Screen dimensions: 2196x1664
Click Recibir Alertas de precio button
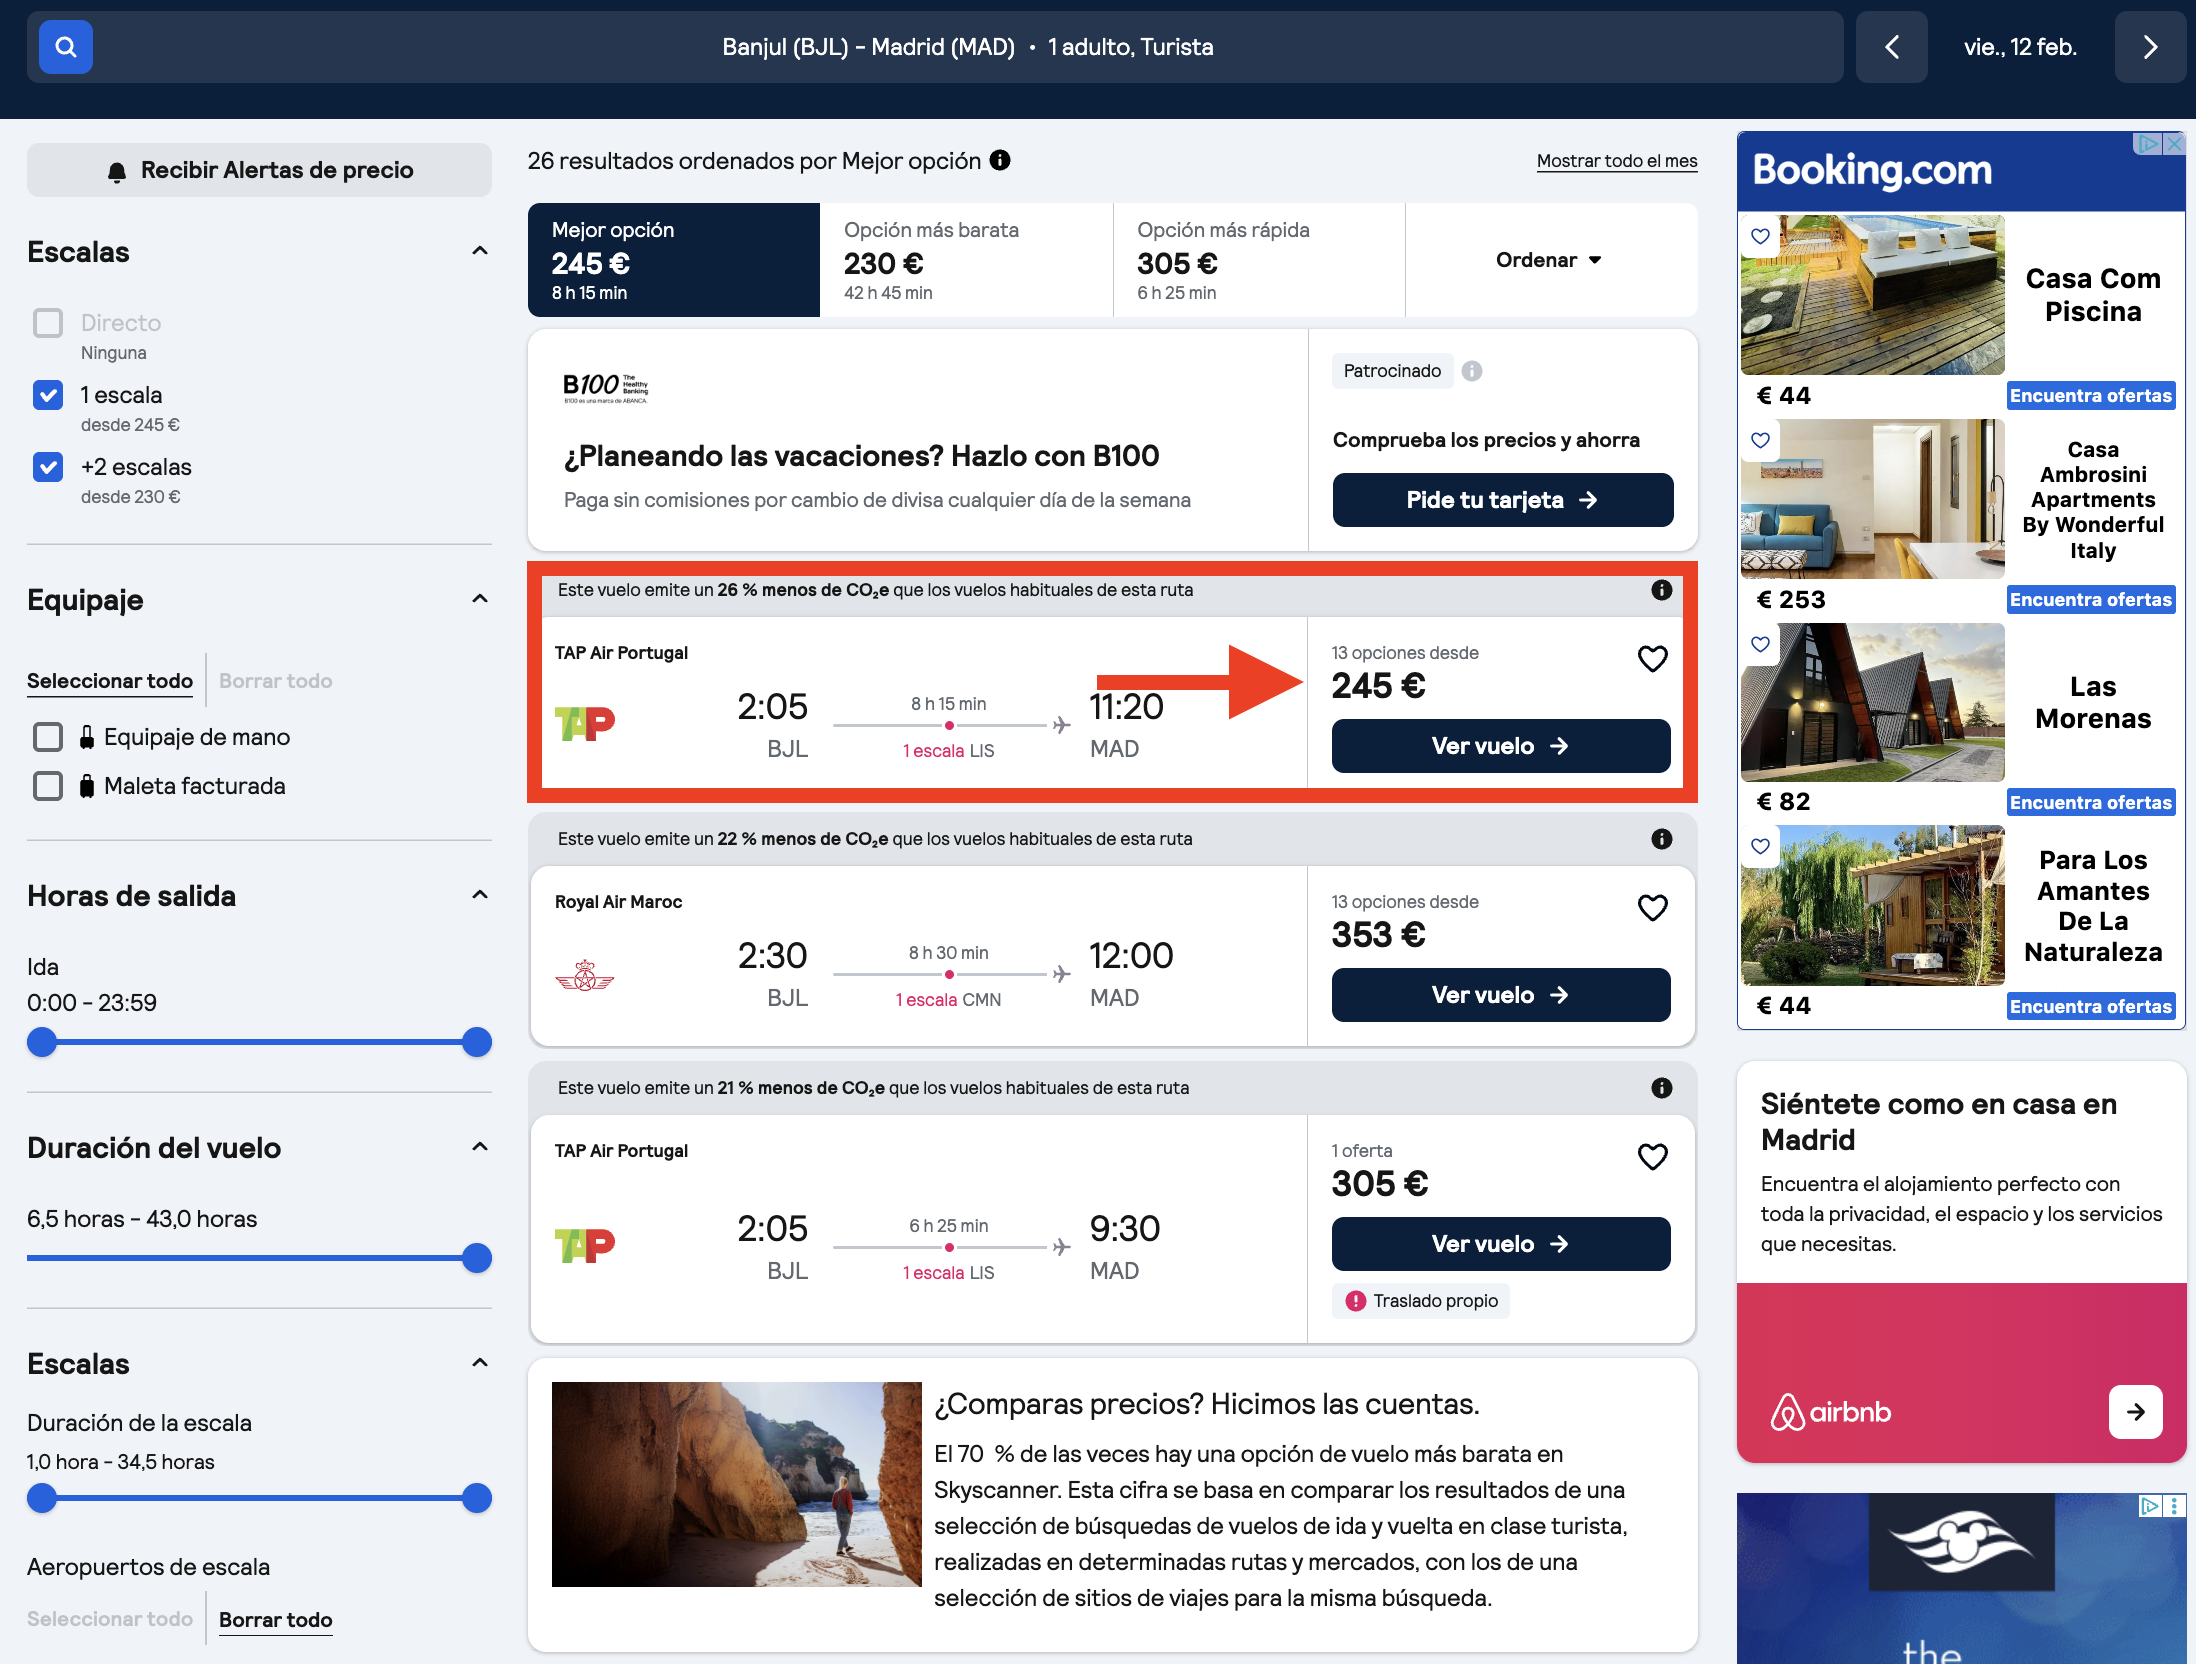[x=259, y=170]
